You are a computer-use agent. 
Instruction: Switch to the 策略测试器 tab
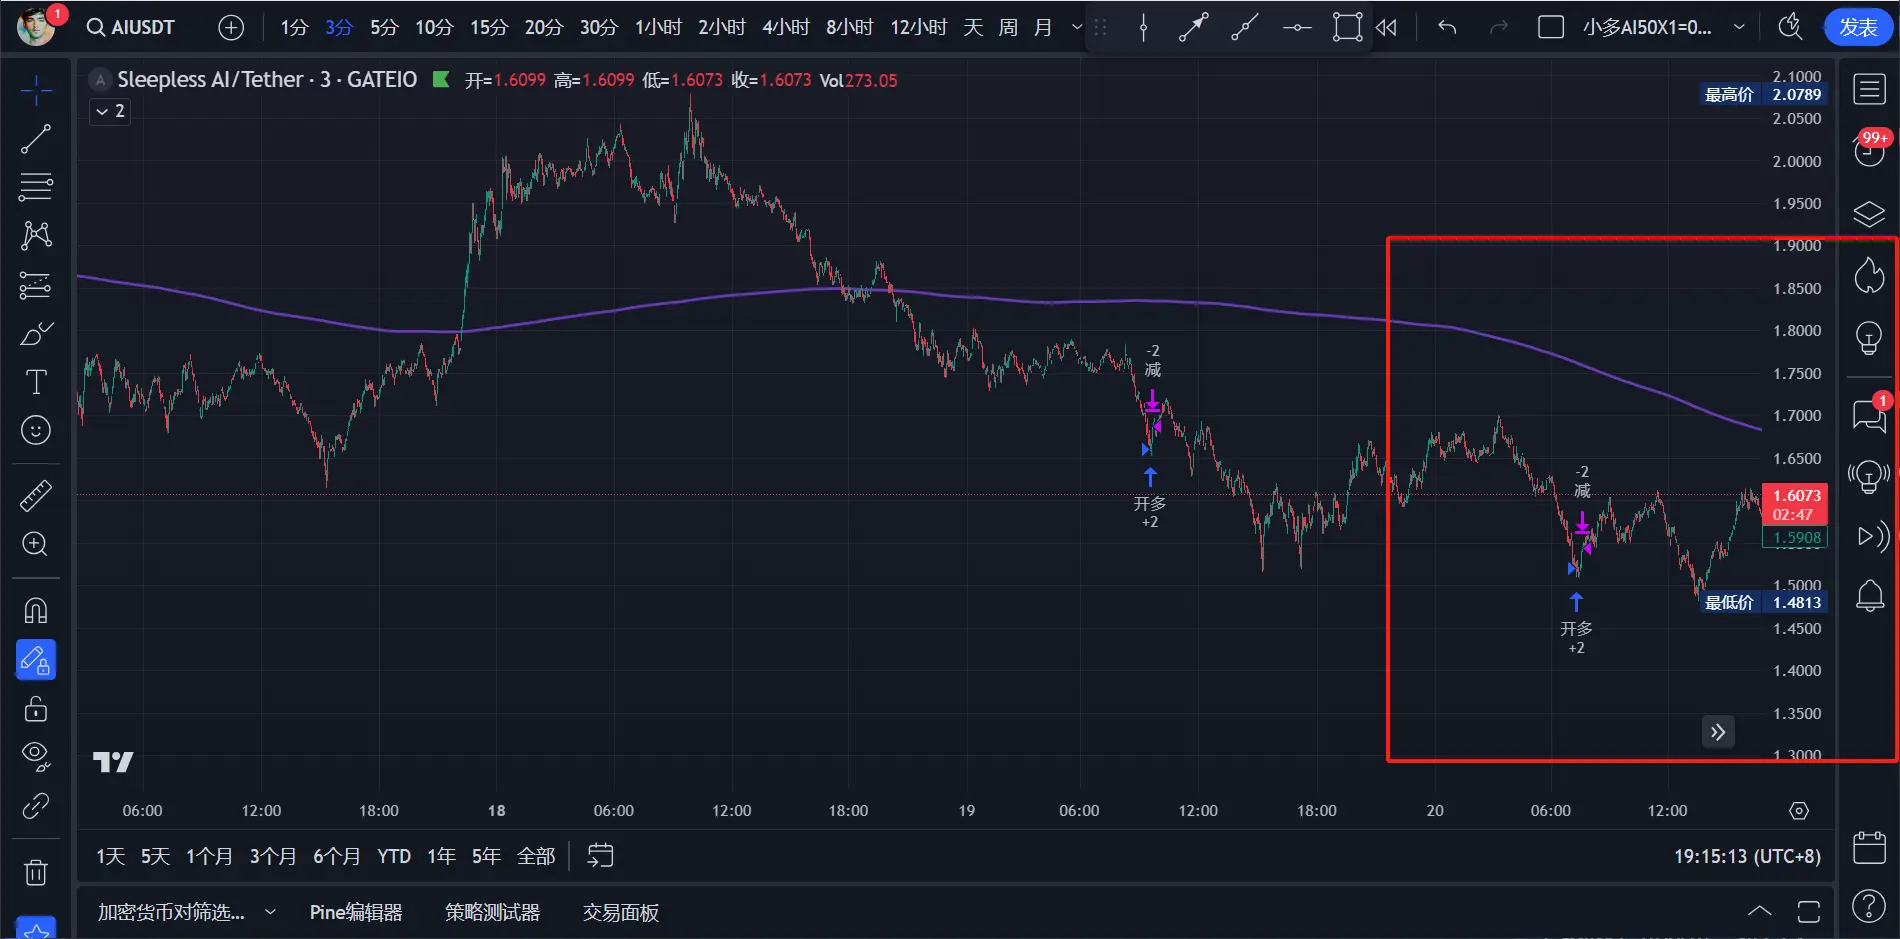[492, 912]
